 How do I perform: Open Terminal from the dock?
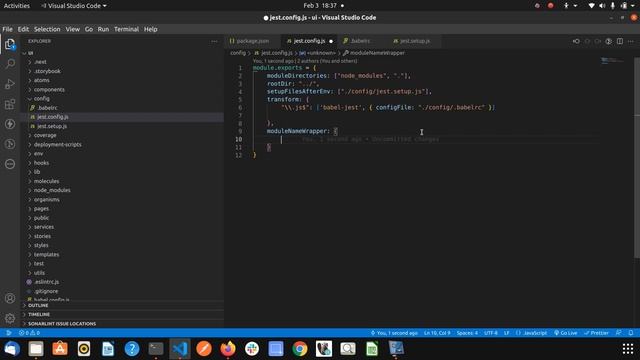point(156,349)
